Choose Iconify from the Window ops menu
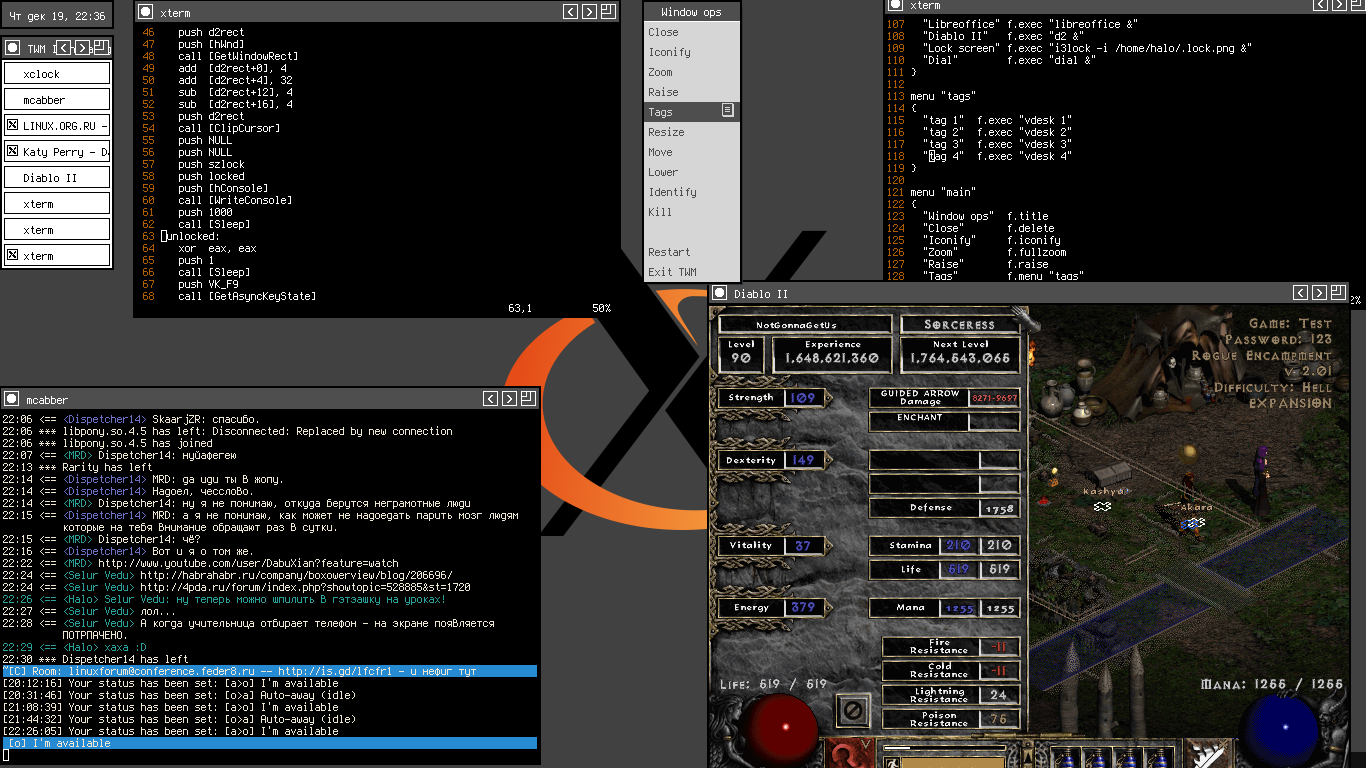This screenshot has width=1366, height=768. click(692, 52)
